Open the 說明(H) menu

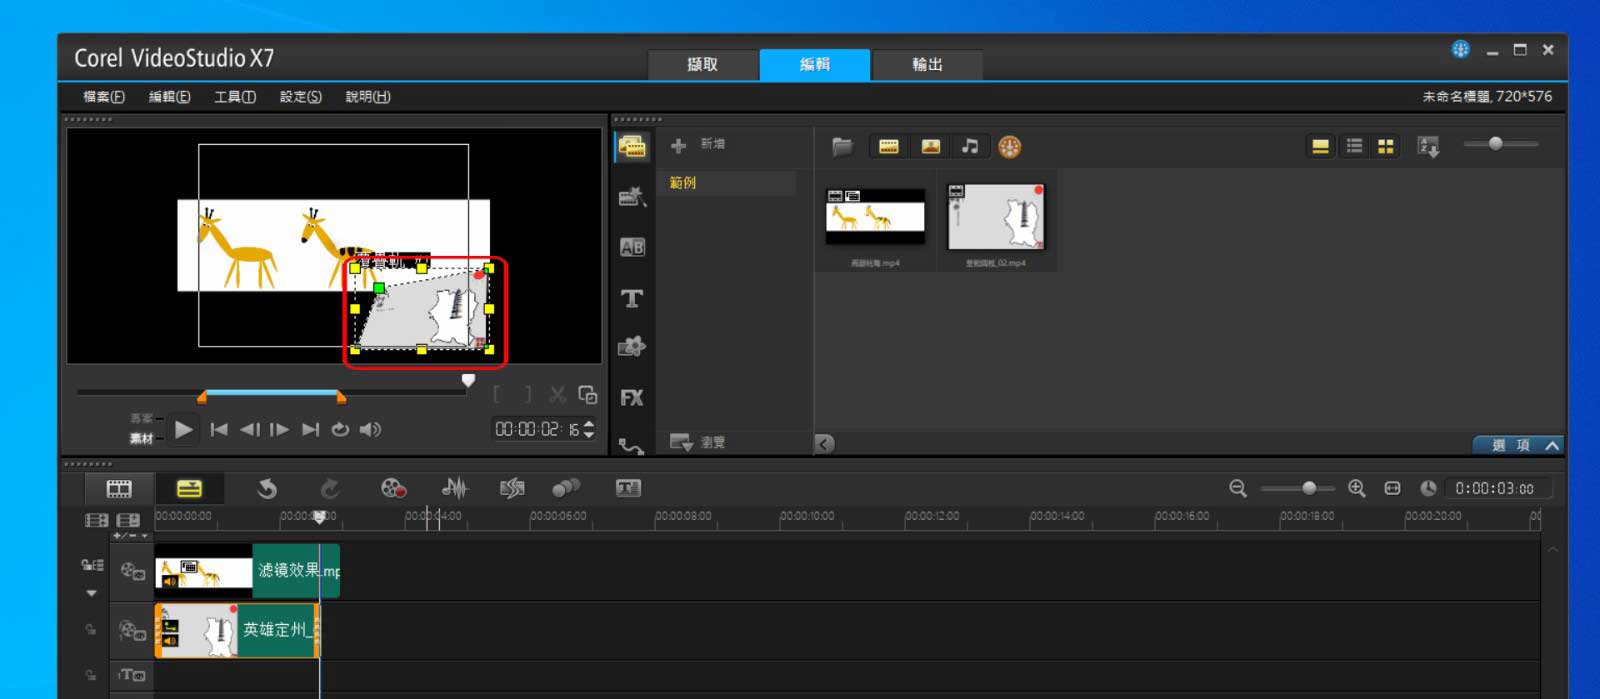coord(368,97)
